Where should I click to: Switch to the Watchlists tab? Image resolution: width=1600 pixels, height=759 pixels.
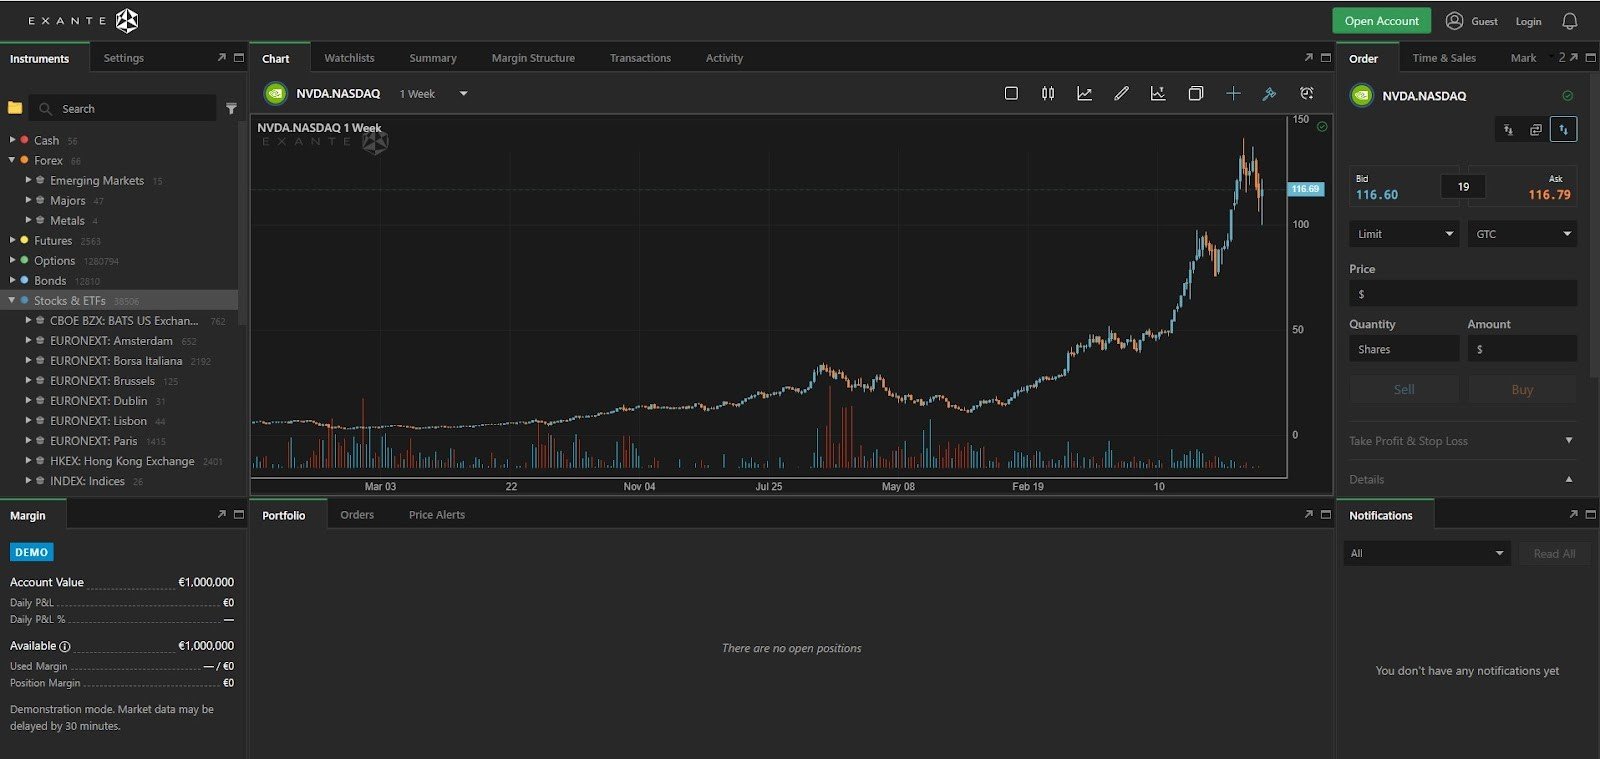[x=349, y=58]
